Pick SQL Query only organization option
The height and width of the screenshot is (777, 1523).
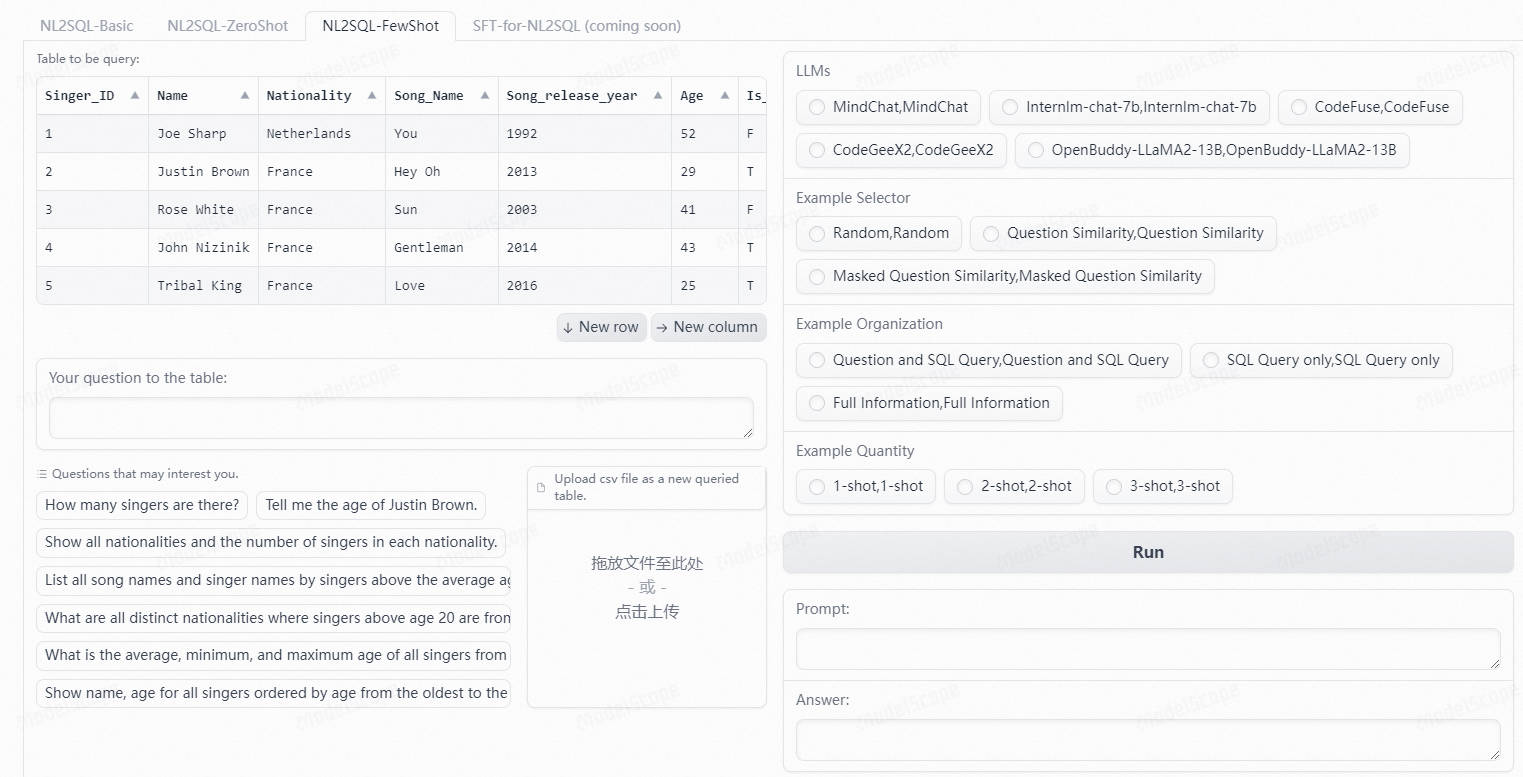pos(1211,360)
